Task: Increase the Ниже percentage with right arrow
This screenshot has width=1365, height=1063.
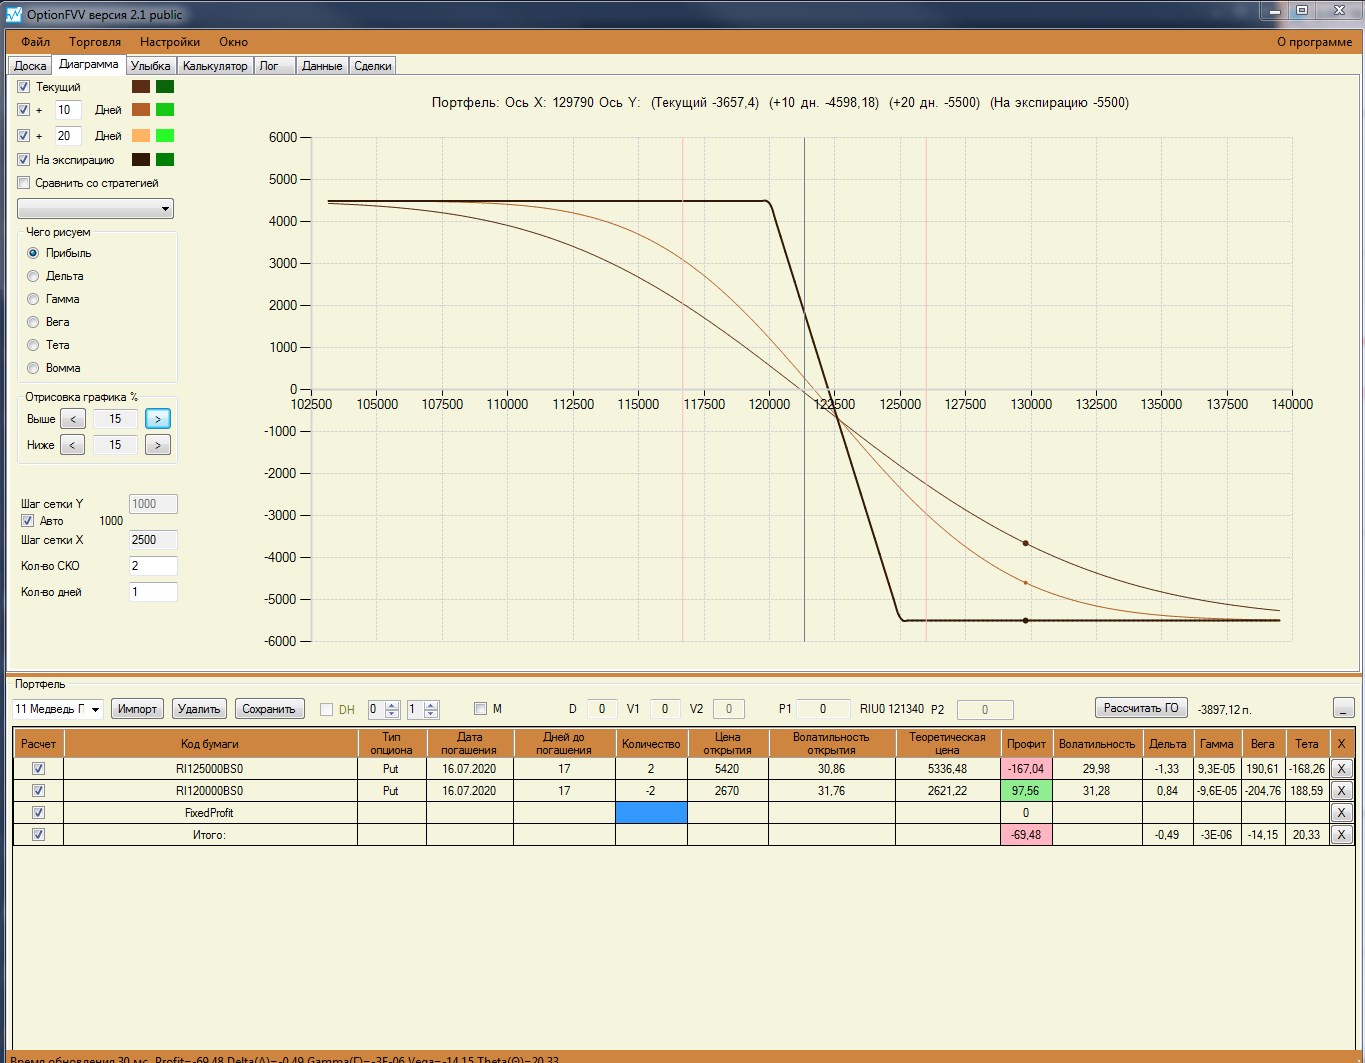Action: tap(158, 445)
